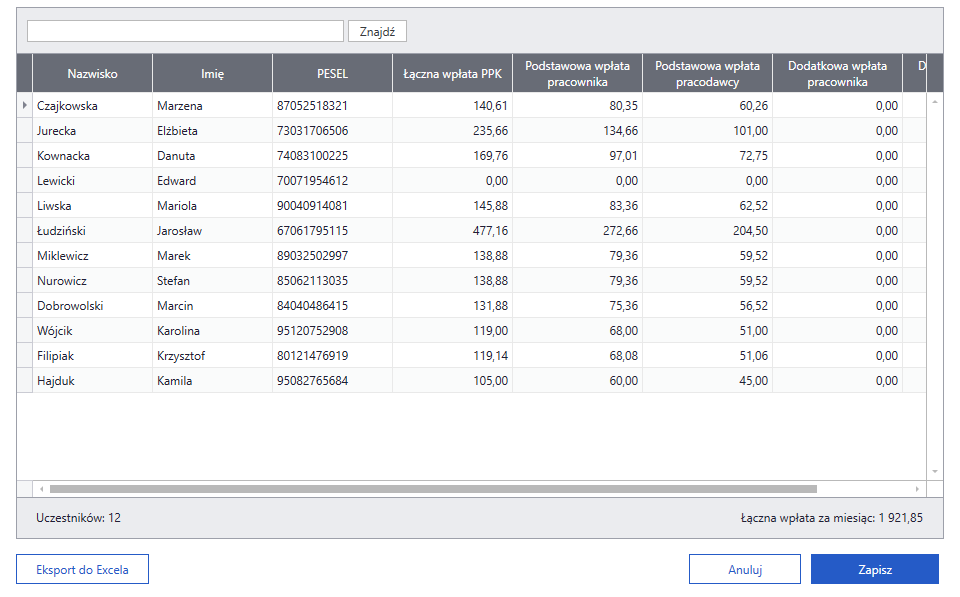Click the vertical scrollbar up arrow
Image resolution: width=960 pixels, height=597 pixels.
[x=935, y=102]
